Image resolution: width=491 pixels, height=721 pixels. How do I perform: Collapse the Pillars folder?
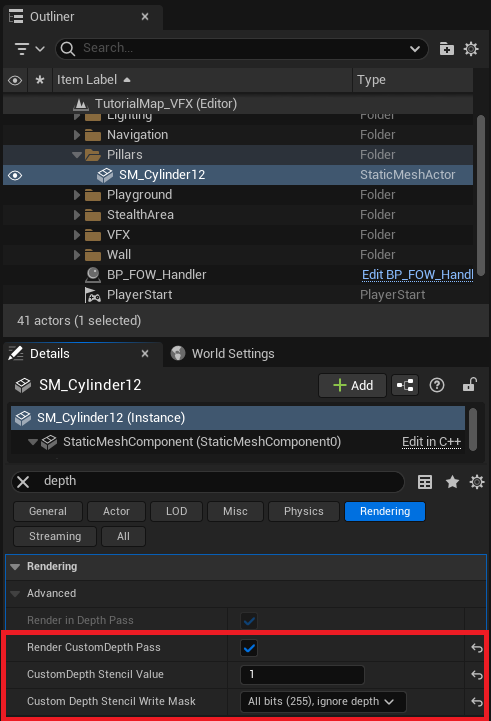[x=77, y=155]
